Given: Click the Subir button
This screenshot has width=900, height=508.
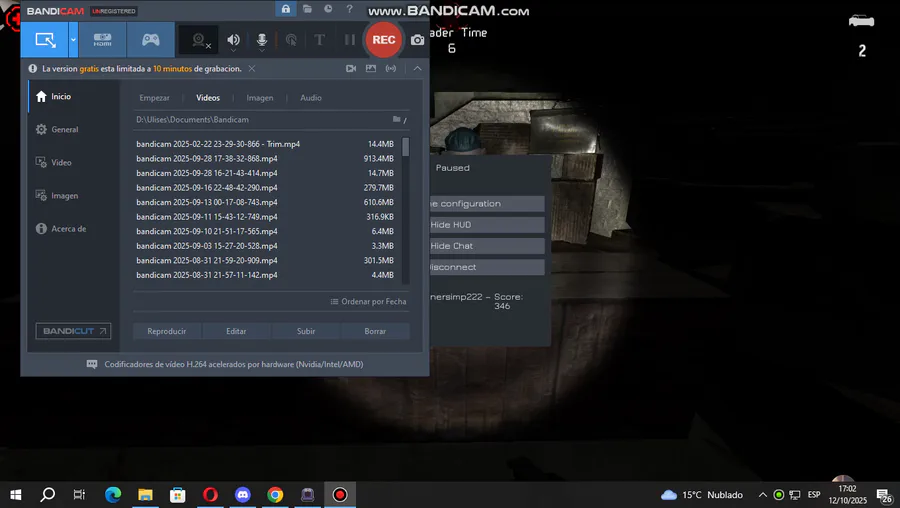Looking at the screenshot, I should coord(306,331).
